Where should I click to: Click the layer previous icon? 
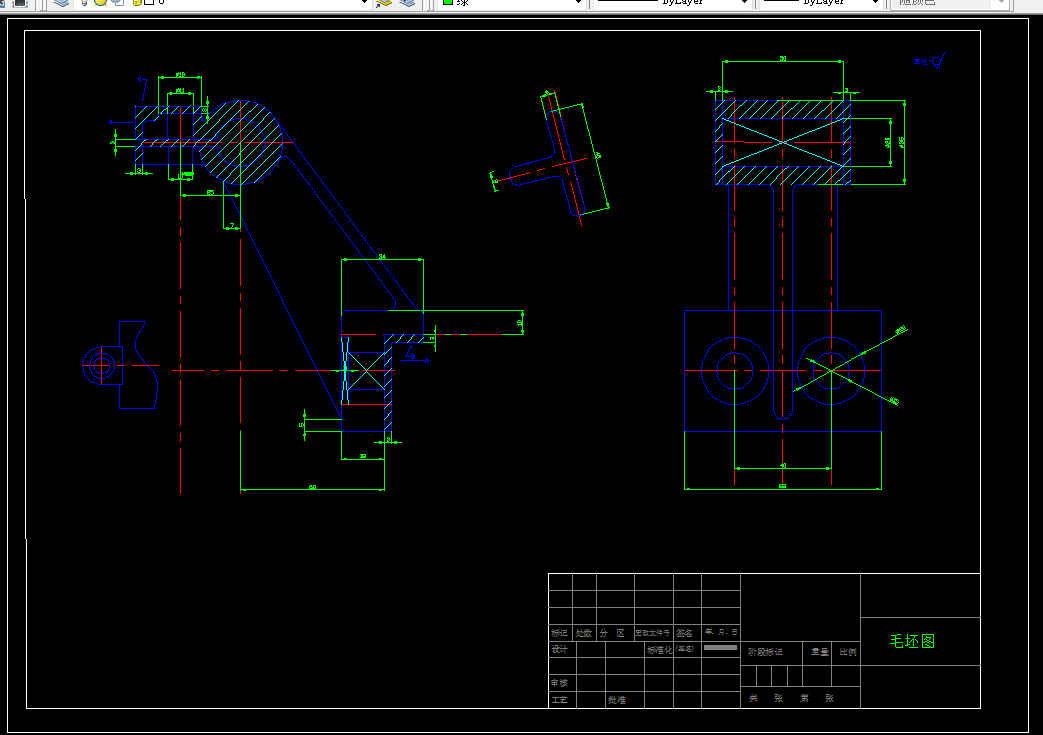[407, 3]
